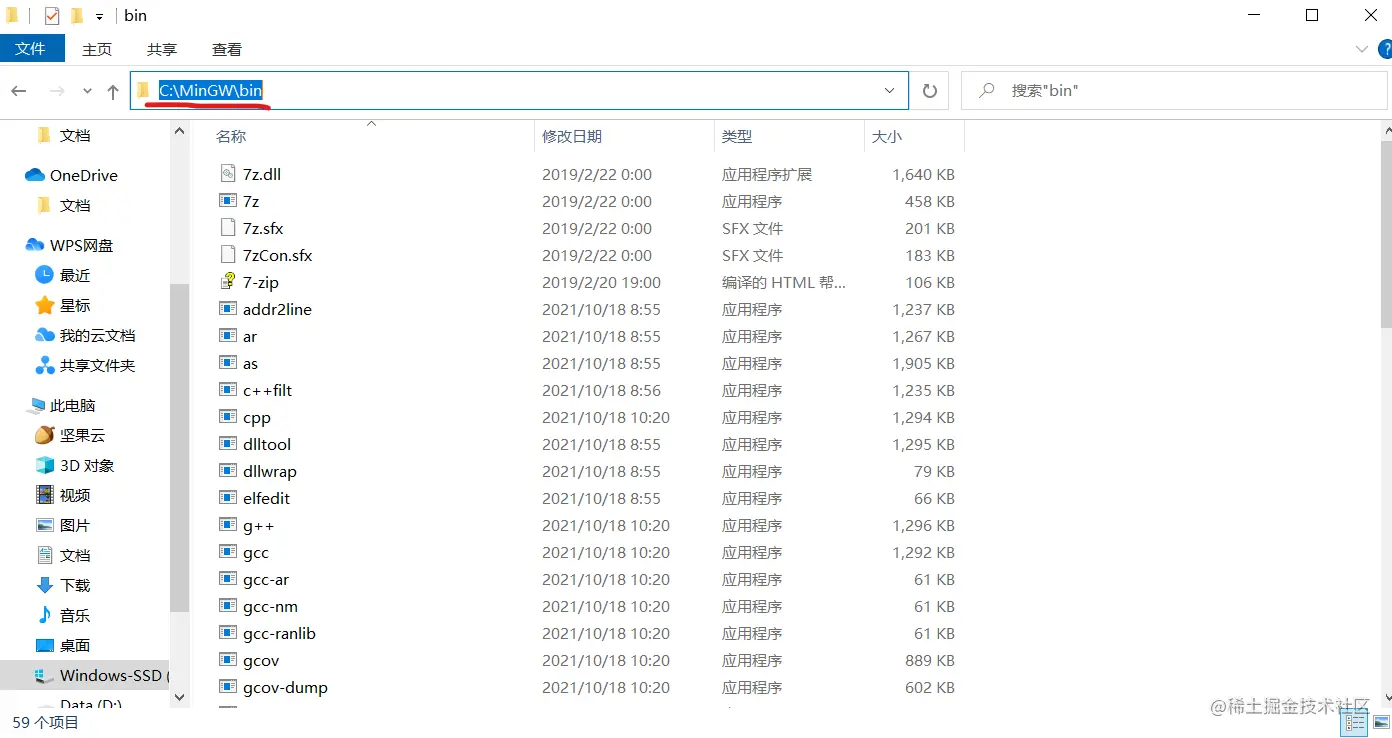The width and height of the screenshot is (1392, 738).
Task: Select the 7z.dll file
Action: tap(260, 173)
